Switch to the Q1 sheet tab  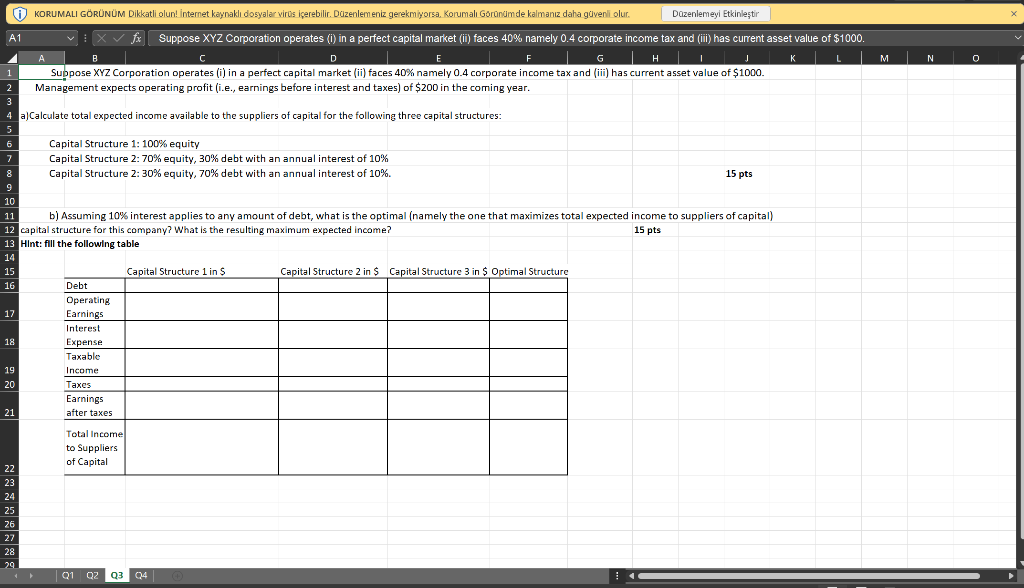pyautogui.click(x=68, y=576)
